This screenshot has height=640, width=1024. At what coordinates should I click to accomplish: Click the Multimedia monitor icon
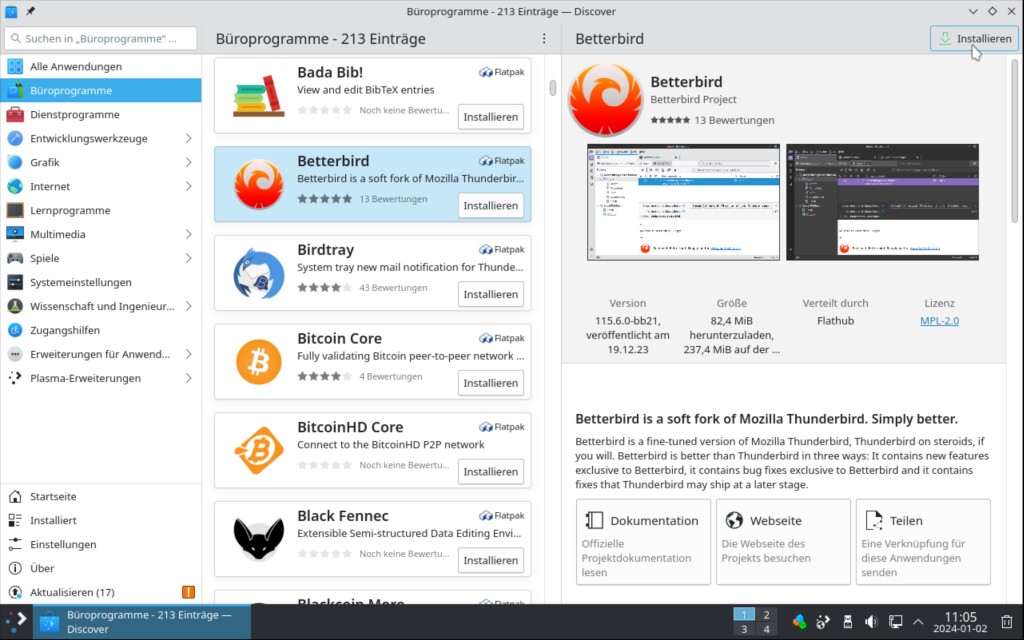14,234
